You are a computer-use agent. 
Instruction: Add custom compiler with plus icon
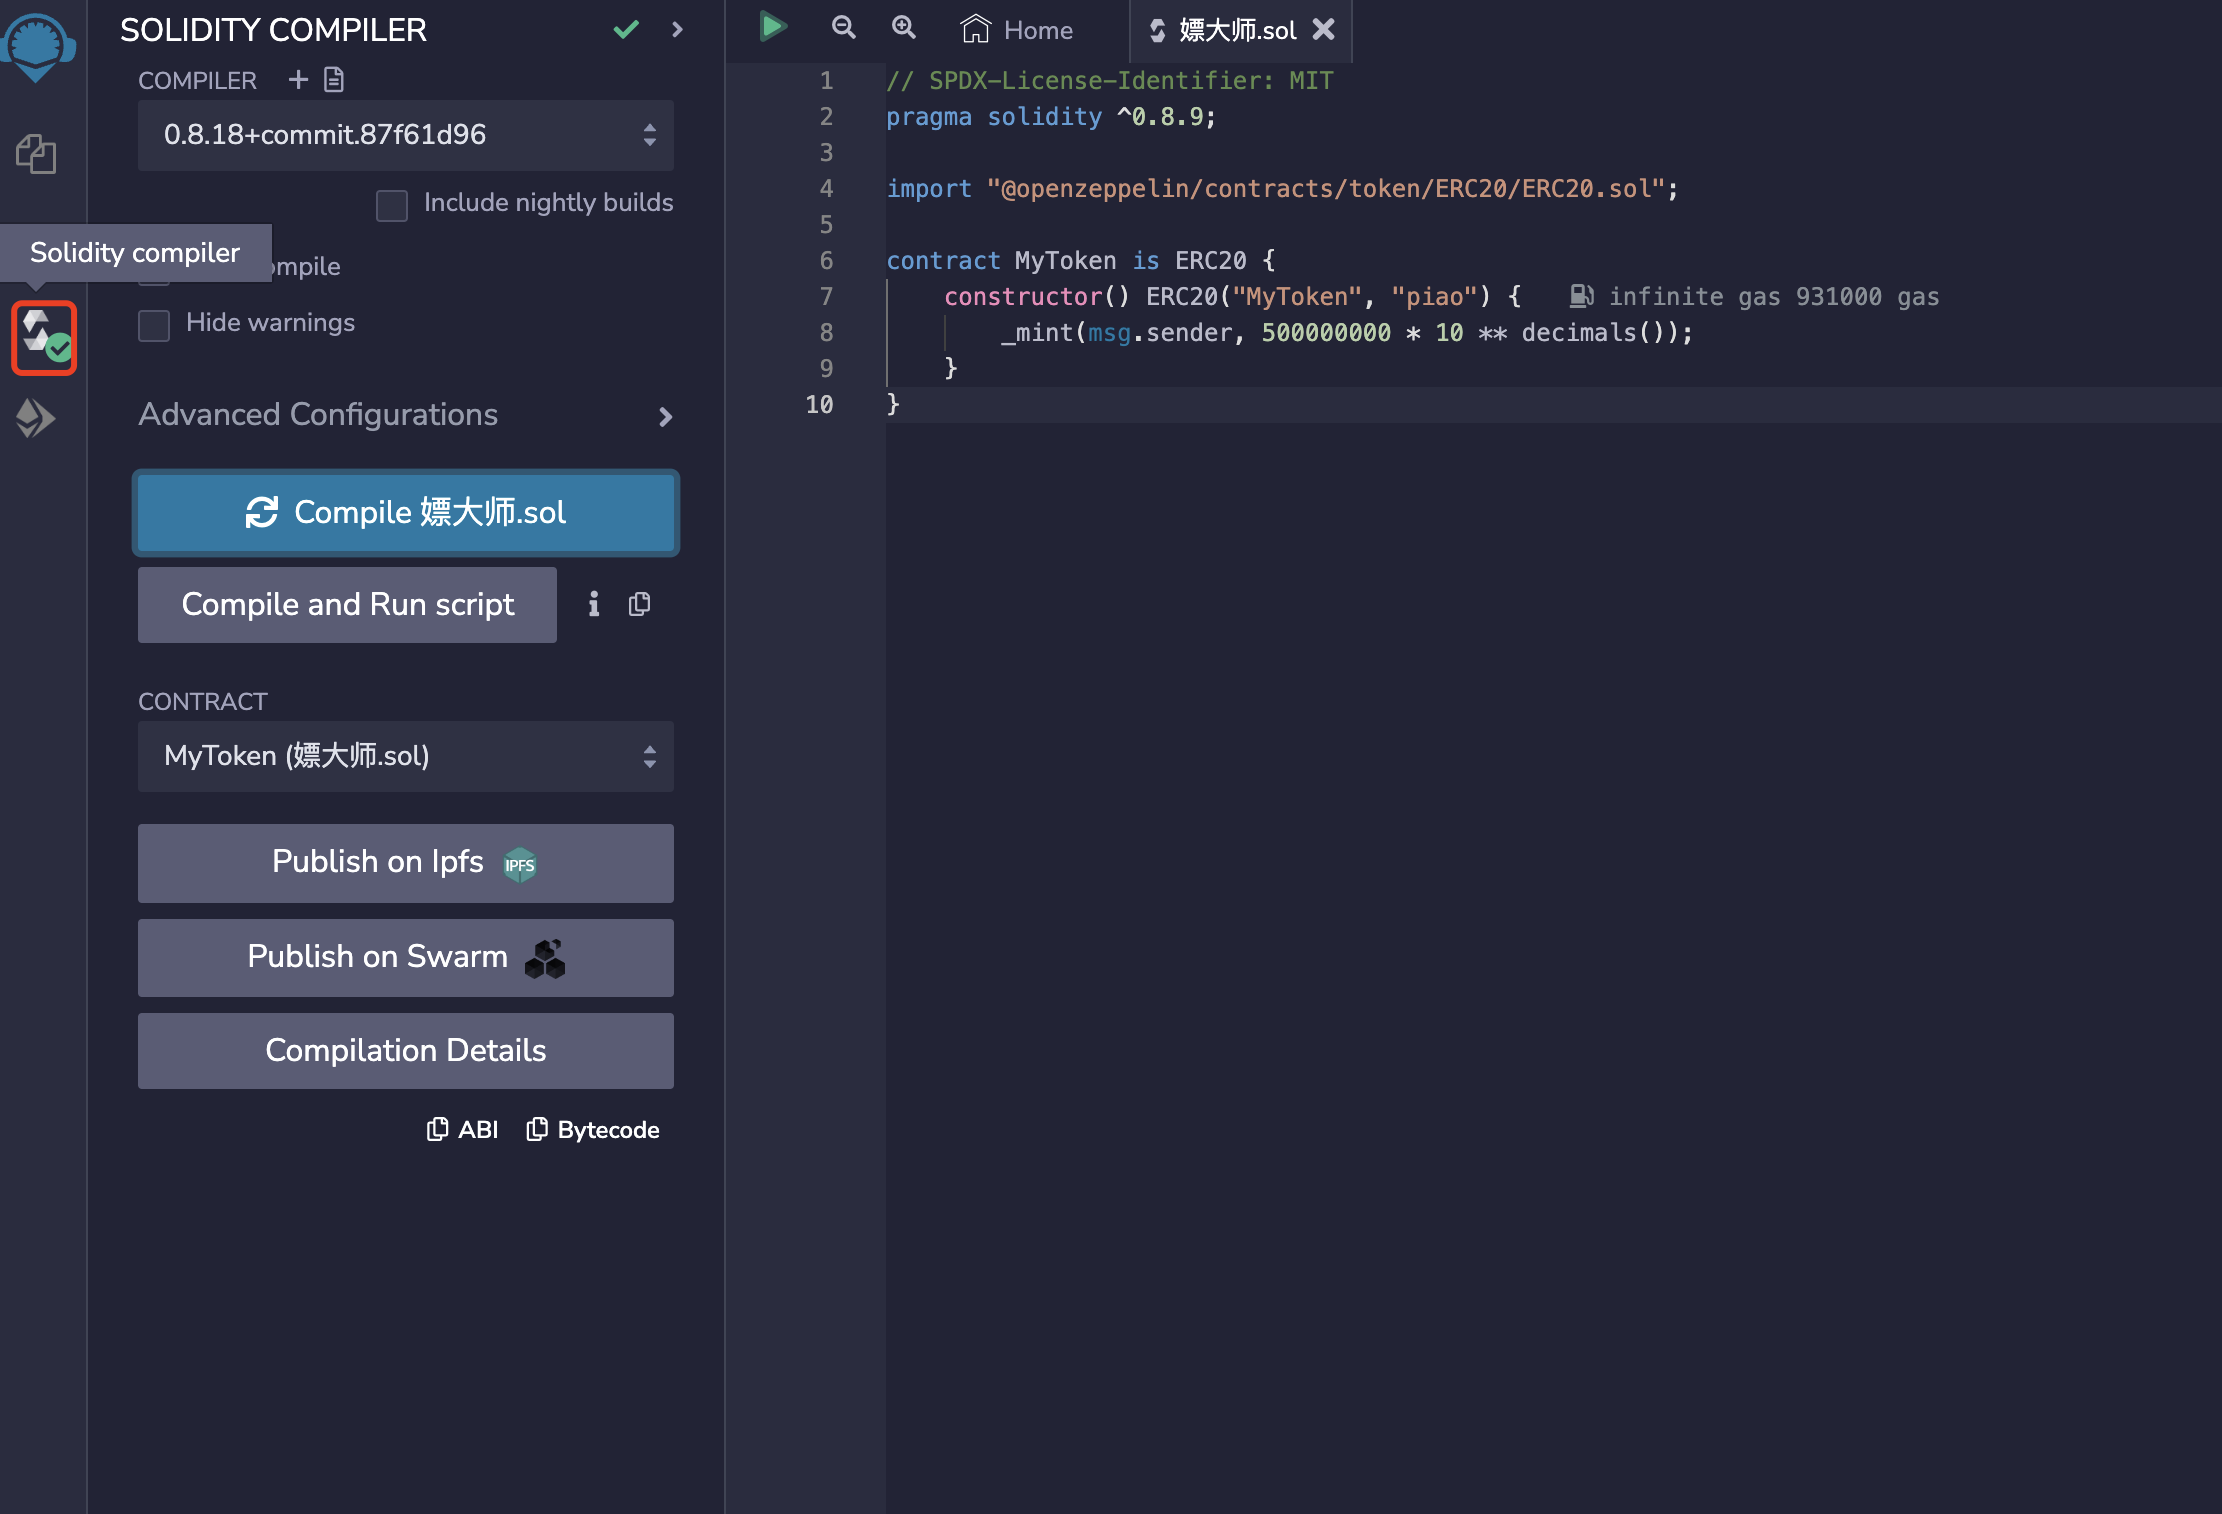[298, 79]
